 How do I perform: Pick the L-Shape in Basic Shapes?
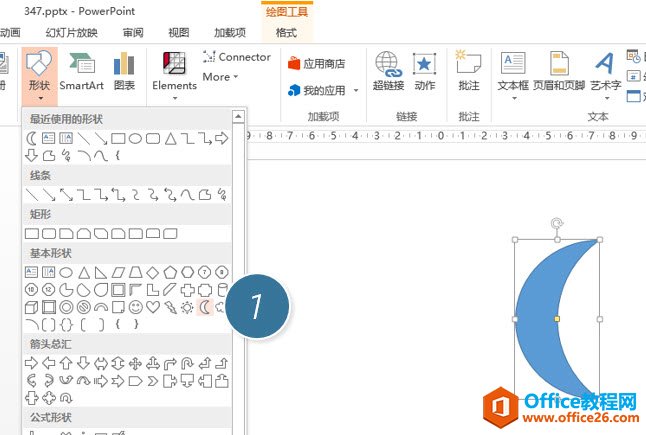click(153, 290)
